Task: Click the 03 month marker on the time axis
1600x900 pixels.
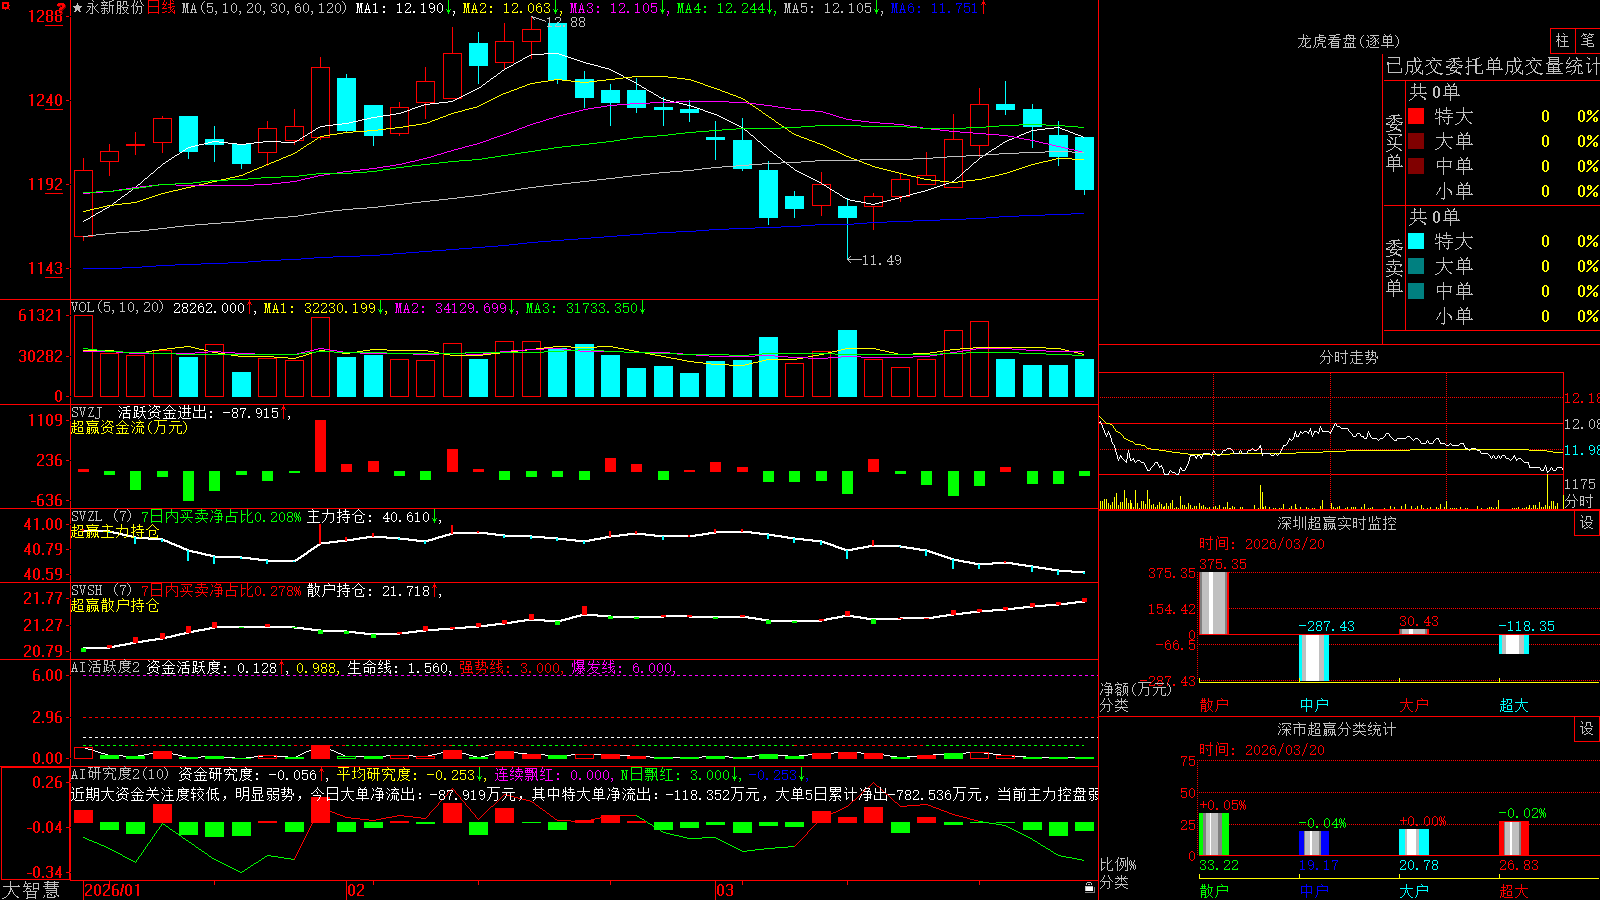Action: click(725, 890)
